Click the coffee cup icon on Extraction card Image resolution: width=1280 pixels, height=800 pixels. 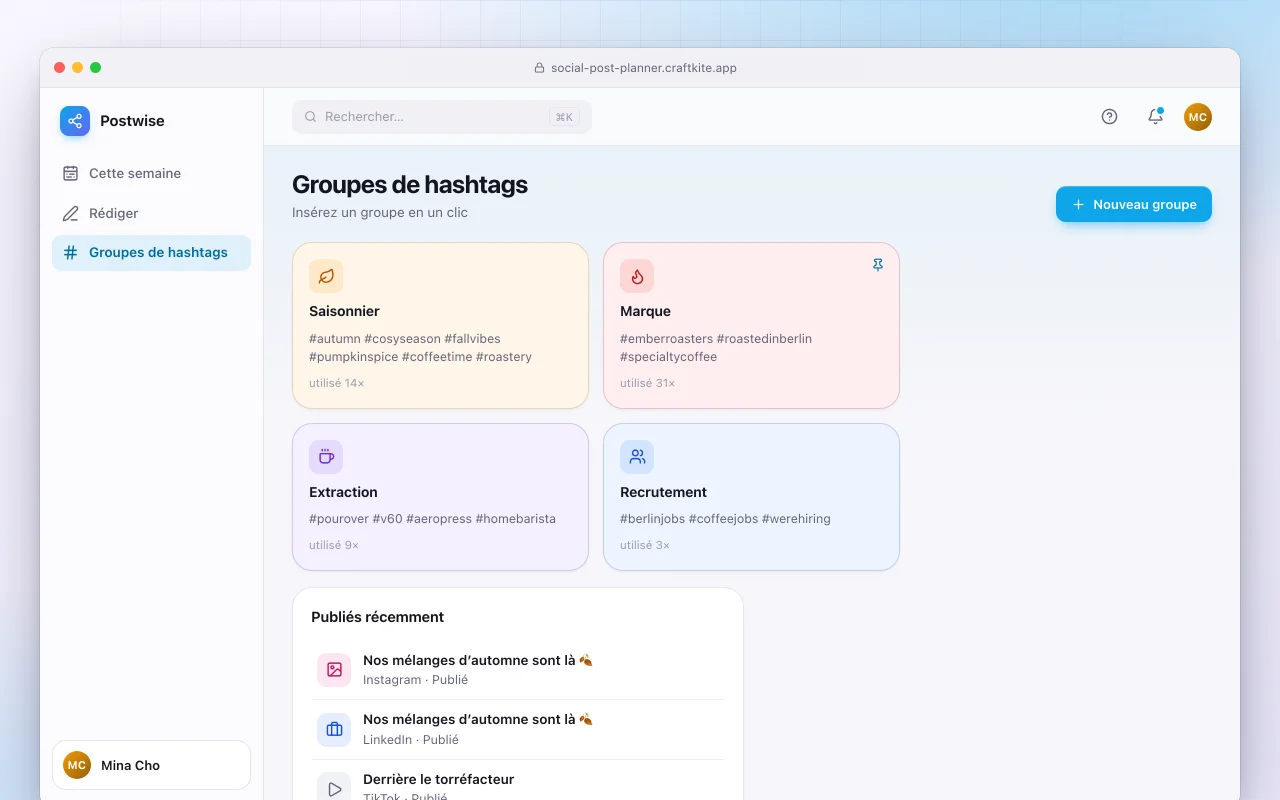pyautogui.click(x=326, y=457)
